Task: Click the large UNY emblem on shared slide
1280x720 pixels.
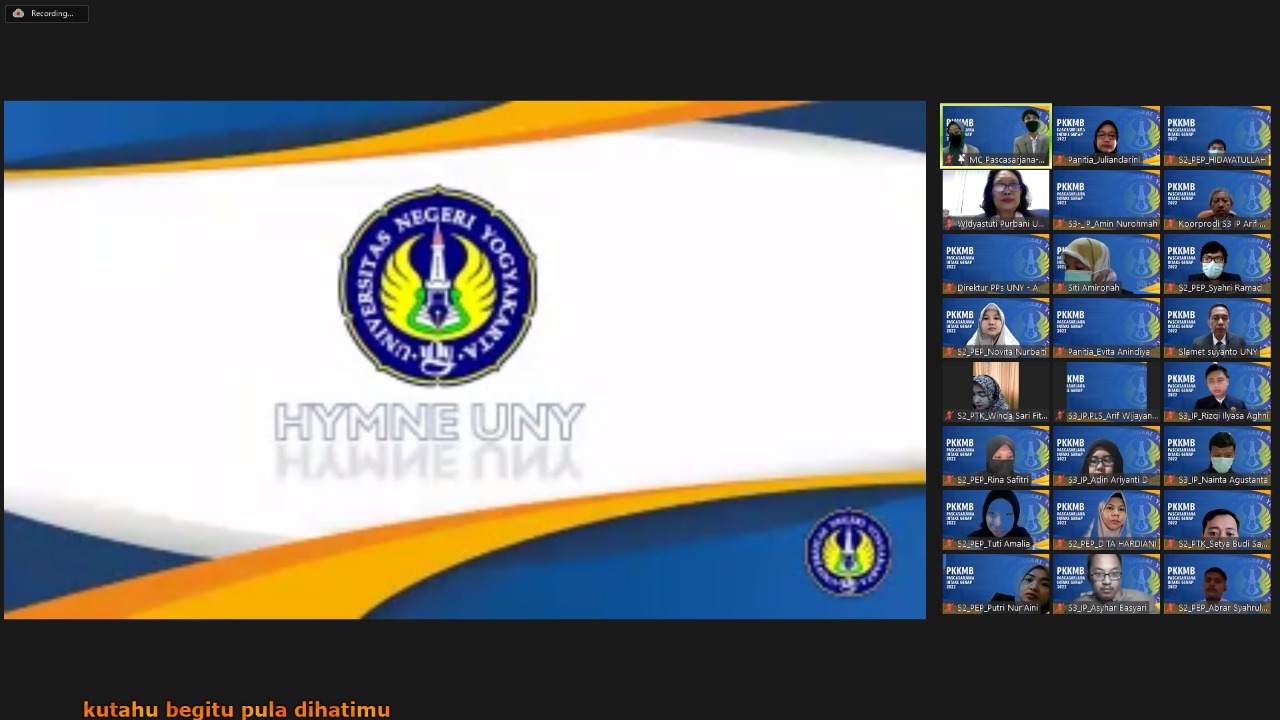Action: pyautogui.click(x=437, y=286)
